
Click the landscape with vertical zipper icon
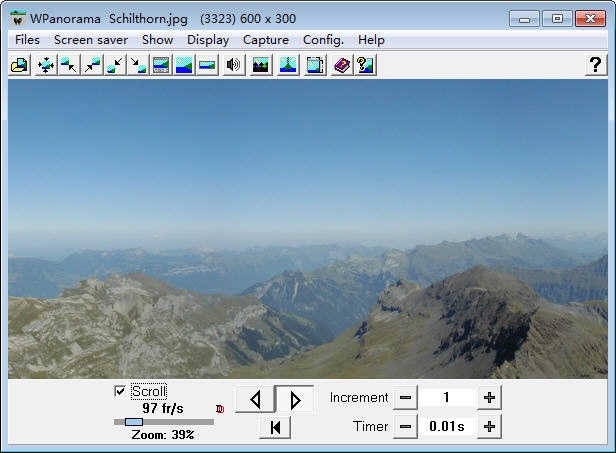point(288,65)
